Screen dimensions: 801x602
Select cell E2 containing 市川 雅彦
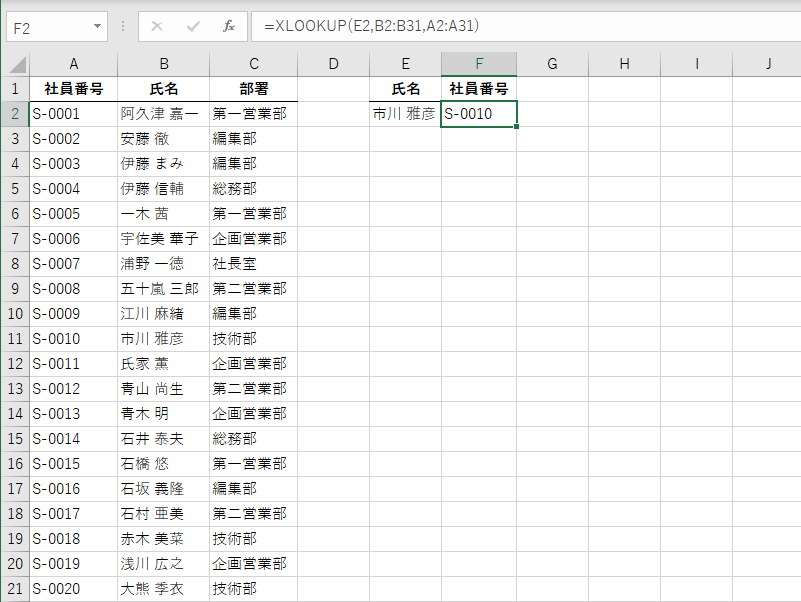pos(406,113)
